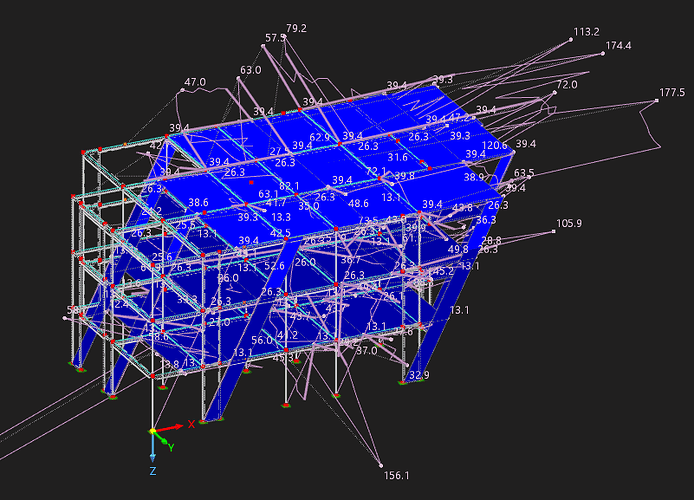Select the yellow origin point of axis triad

click(152, 431)
